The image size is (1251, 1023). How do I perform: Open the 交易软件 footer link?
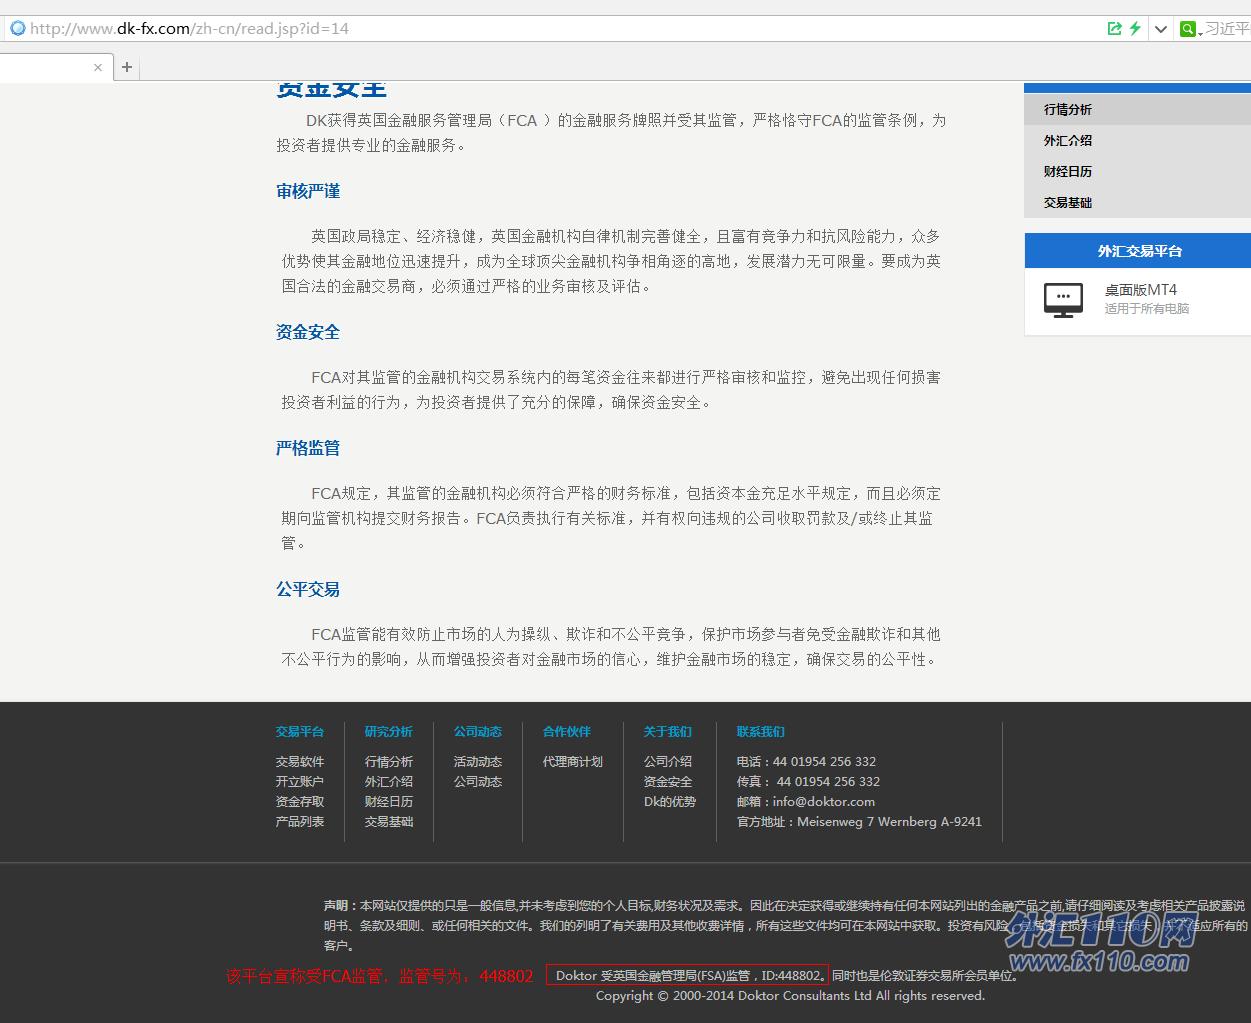point(300,762)
